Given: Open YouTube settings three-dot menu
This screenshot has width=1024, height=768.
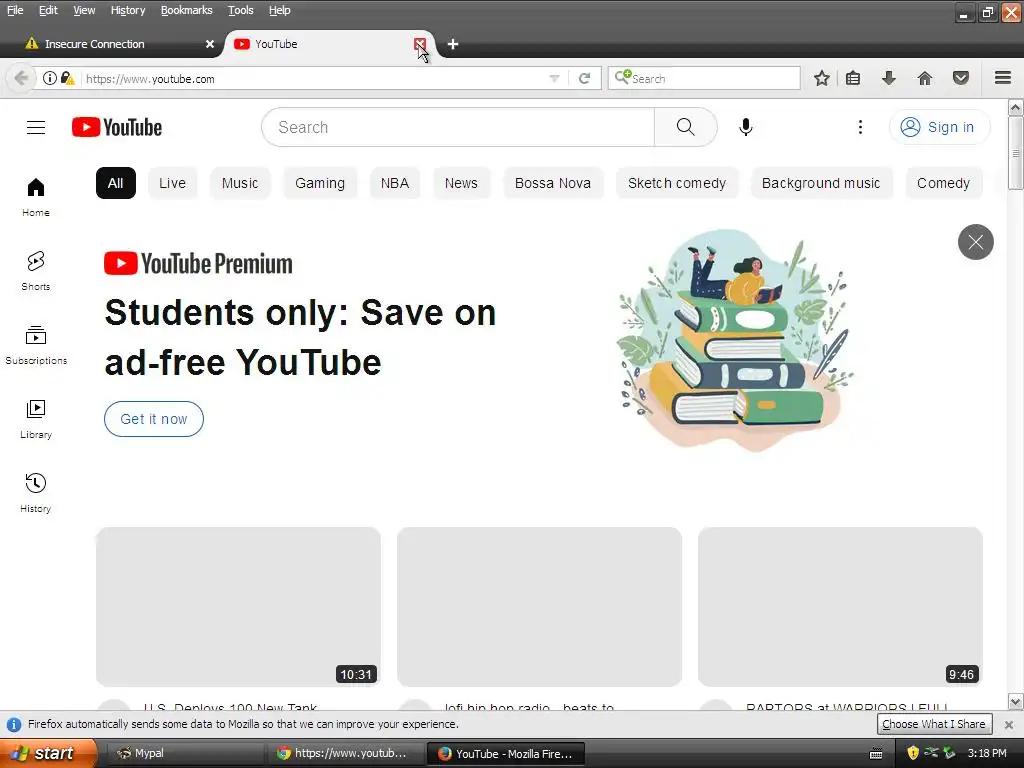Looking at the screenshot, I should click(860, 127).
